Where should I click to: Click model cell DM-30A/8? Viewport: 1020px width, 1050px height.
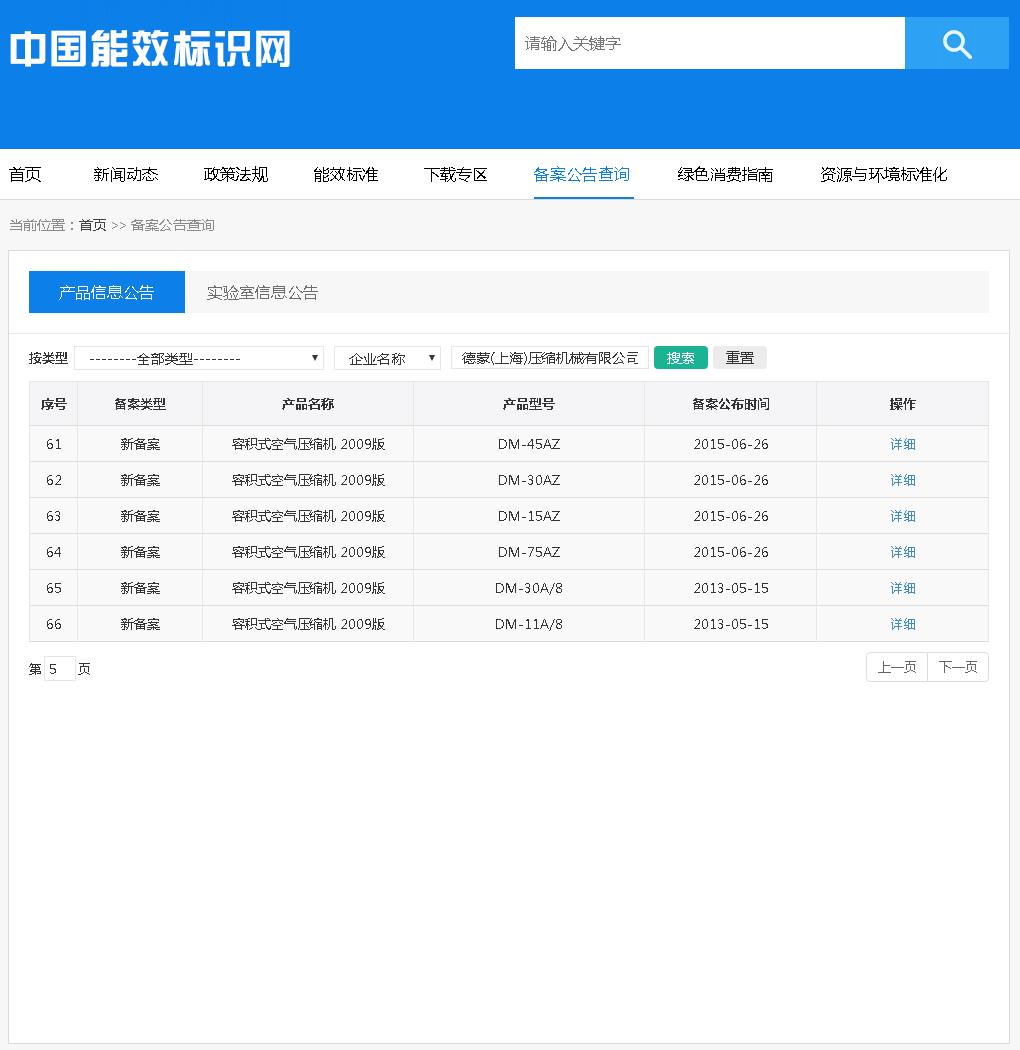[x=529, y=588]
